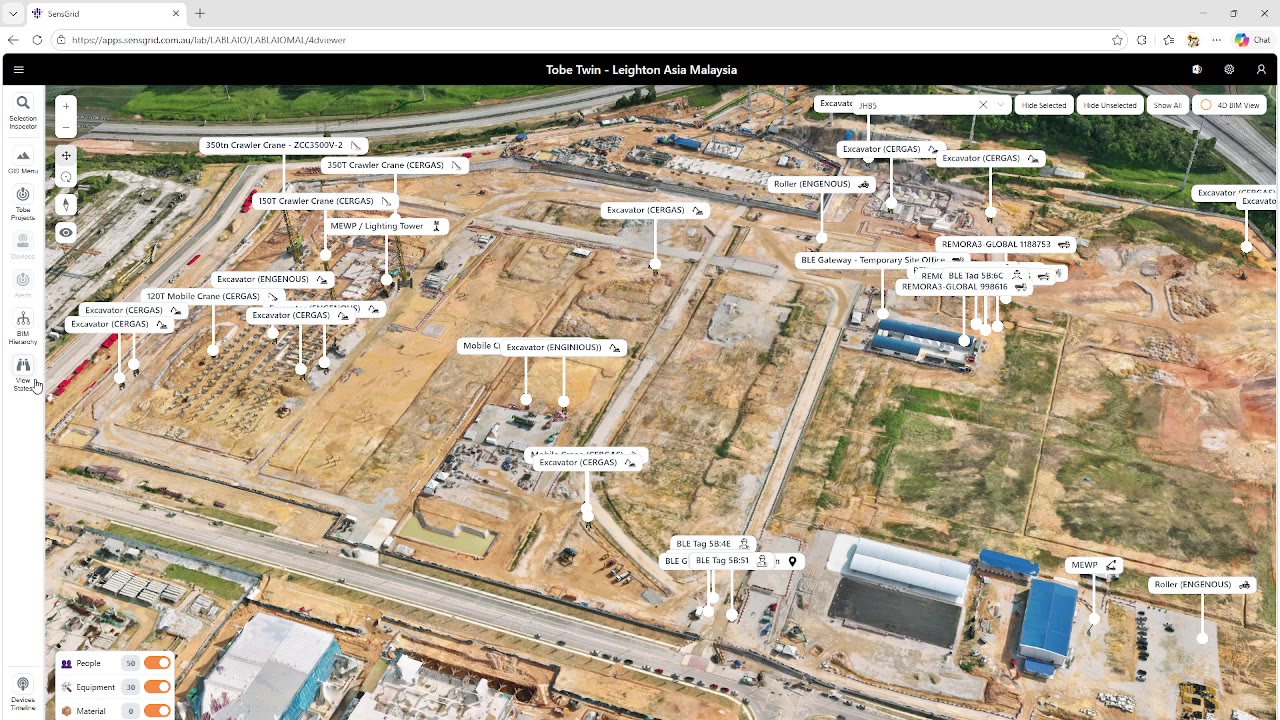Reset map orientation with the compass
This screenshot has width=1280, height=720.
tap(66, 205)
